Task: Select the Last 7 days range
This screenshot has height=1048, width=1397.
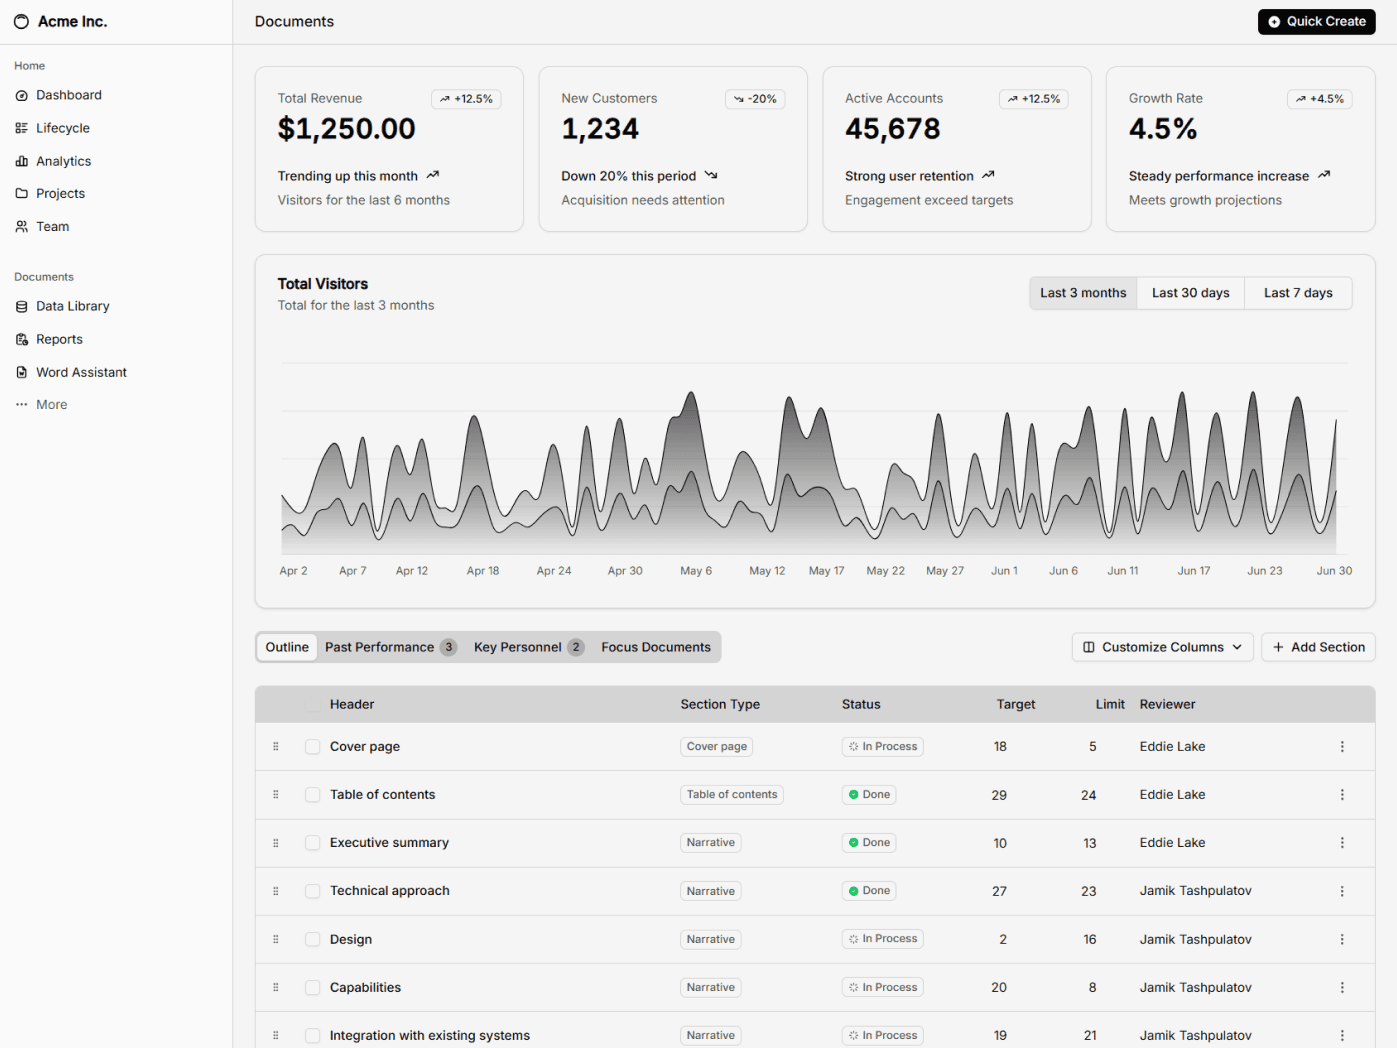Action: [x=1297, y=292]
